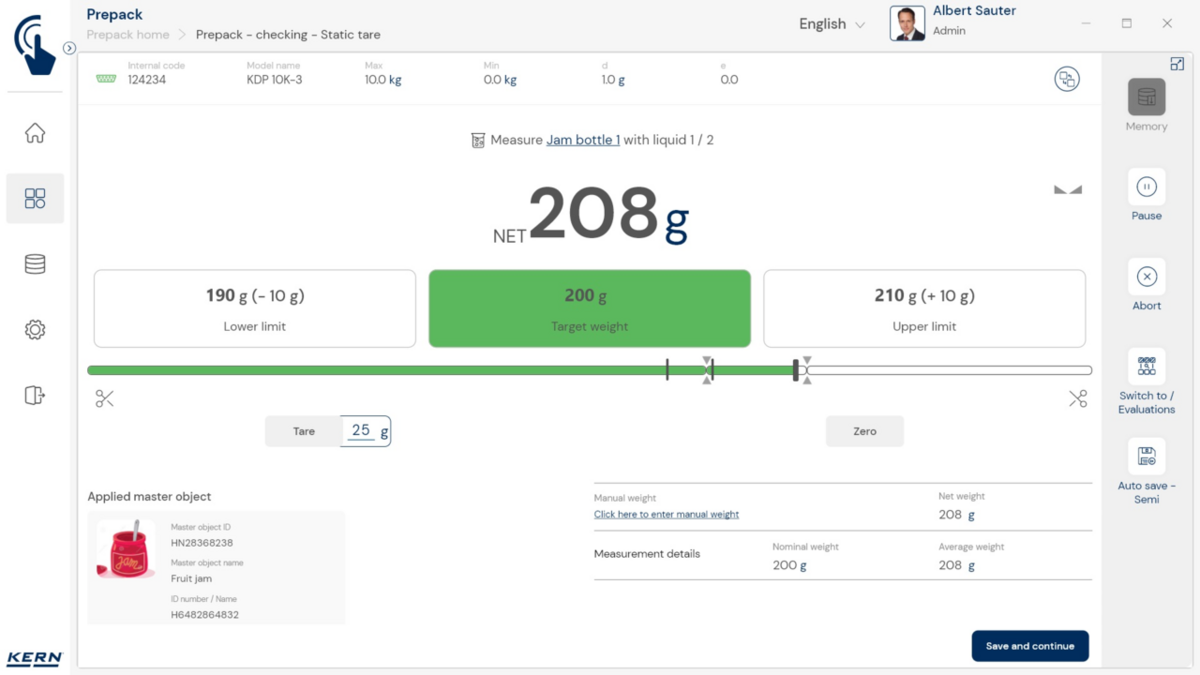Click the logout icon in sidebar
This screenshot has height=675, width=1200.
click(x=35, y=396)
